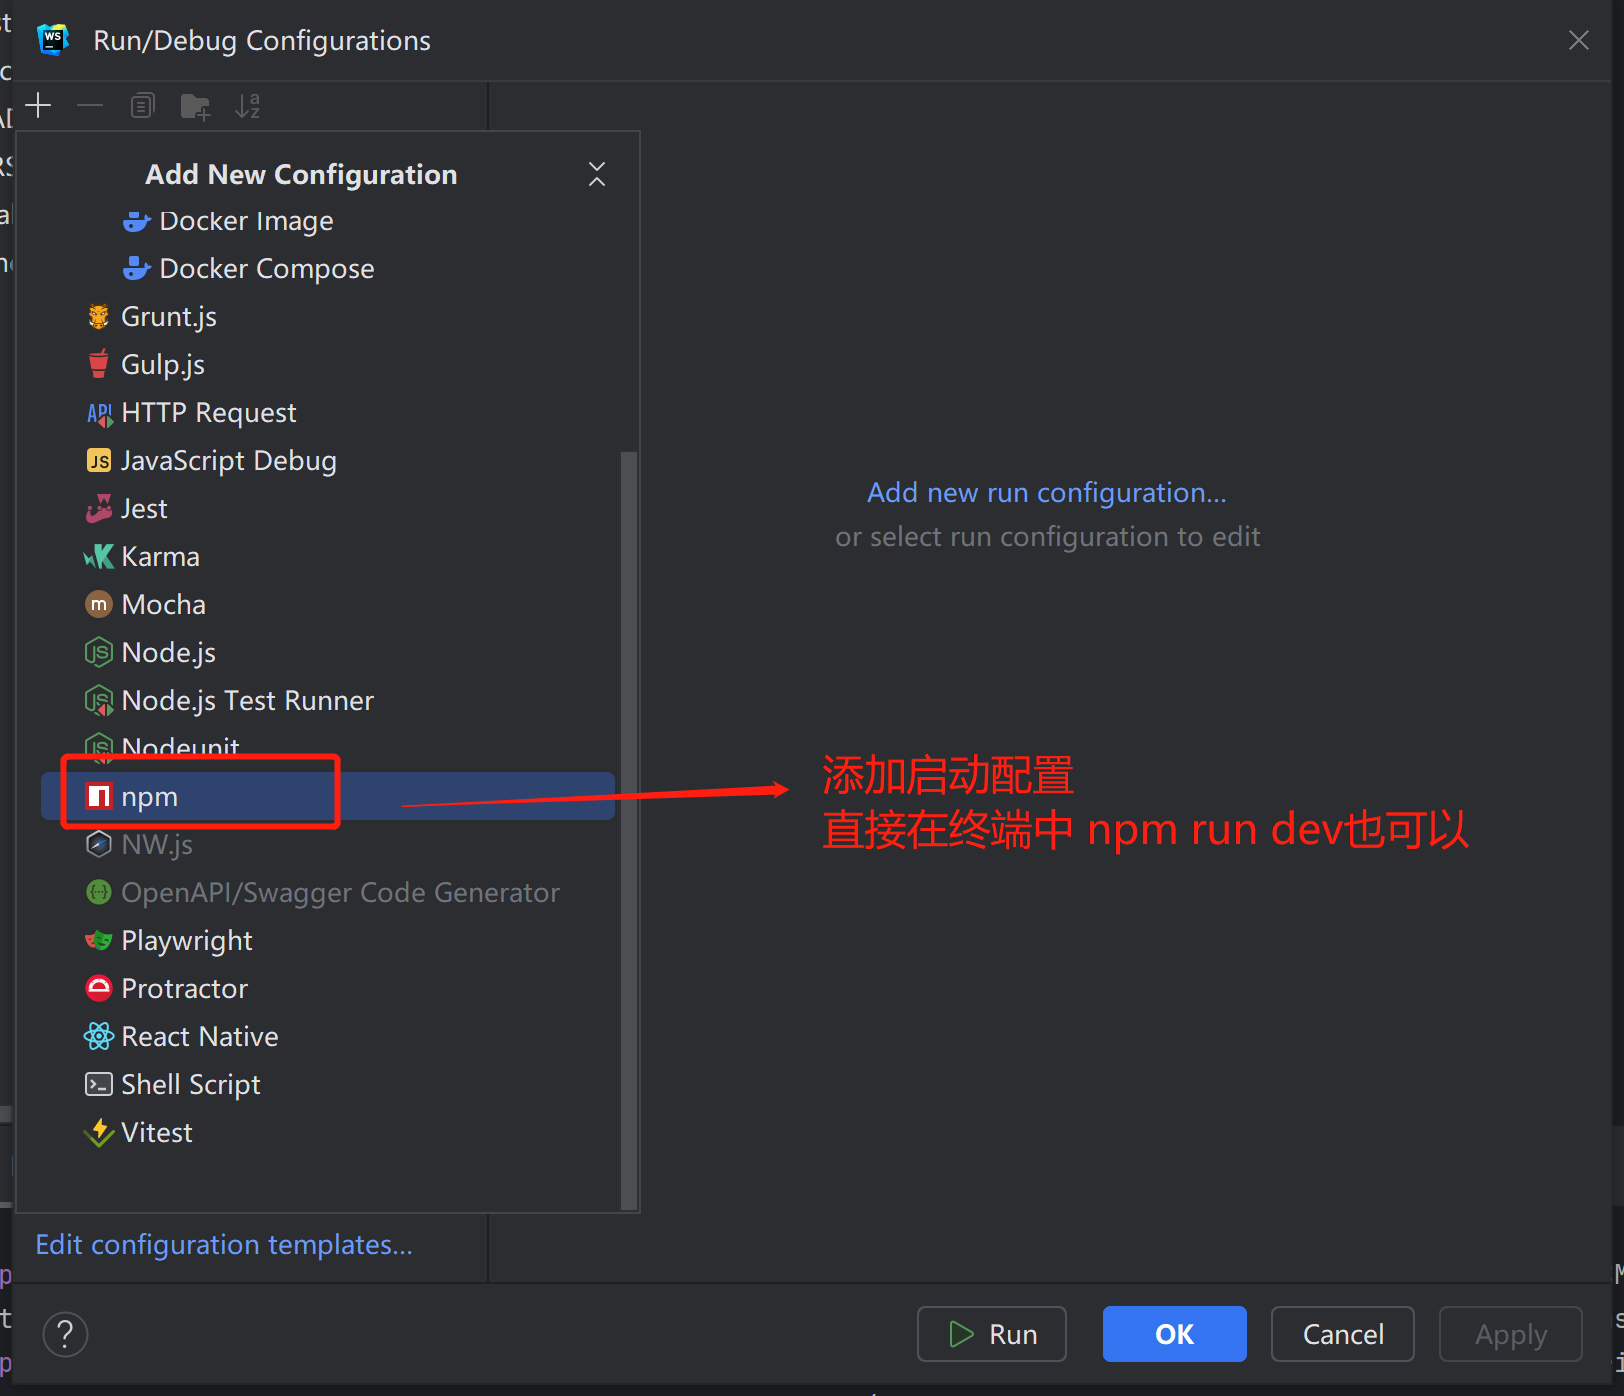
Task: Run the current configuration
Action: click(991, 1334)
